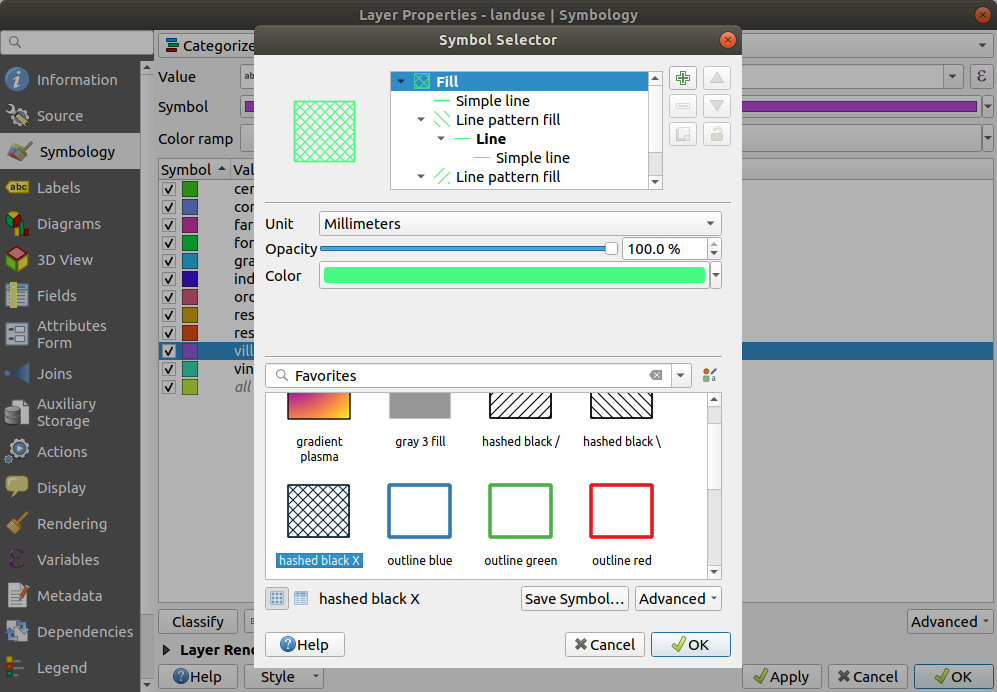The height and width of the screenshot is (692, 997).
Task: Click the Save Symbol button
Action: coord(575,599)
